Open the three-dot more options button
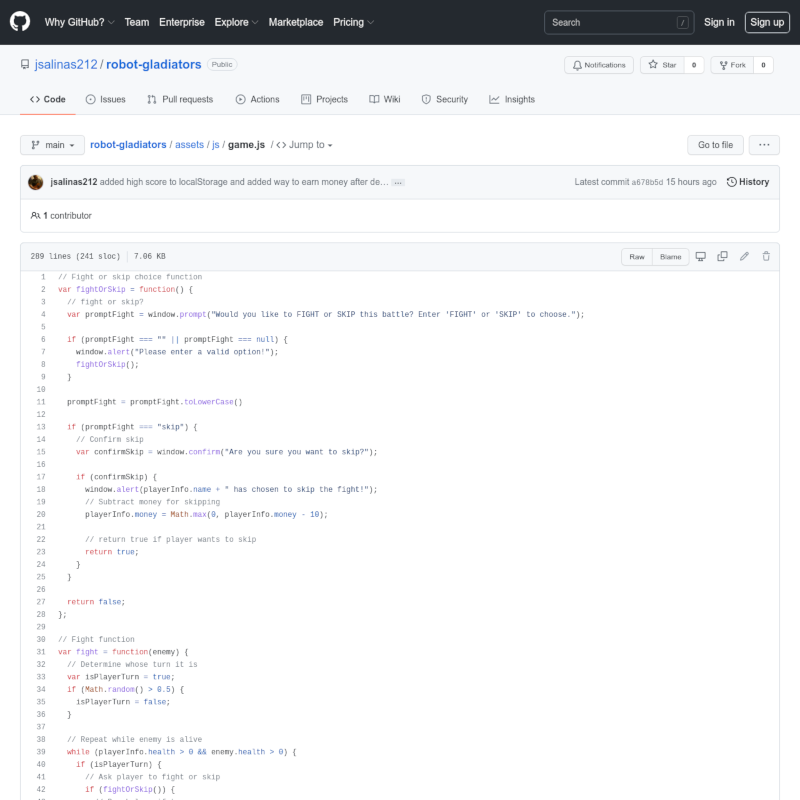This screenshot has width=800, height=800. (764, 145)
